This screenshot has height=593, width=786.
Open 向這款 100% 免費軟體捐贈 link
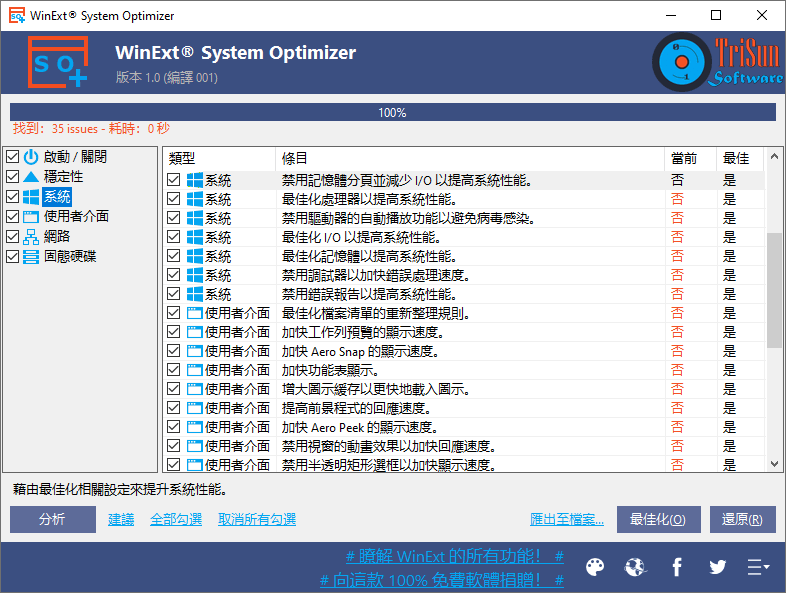tap(442, 580)
